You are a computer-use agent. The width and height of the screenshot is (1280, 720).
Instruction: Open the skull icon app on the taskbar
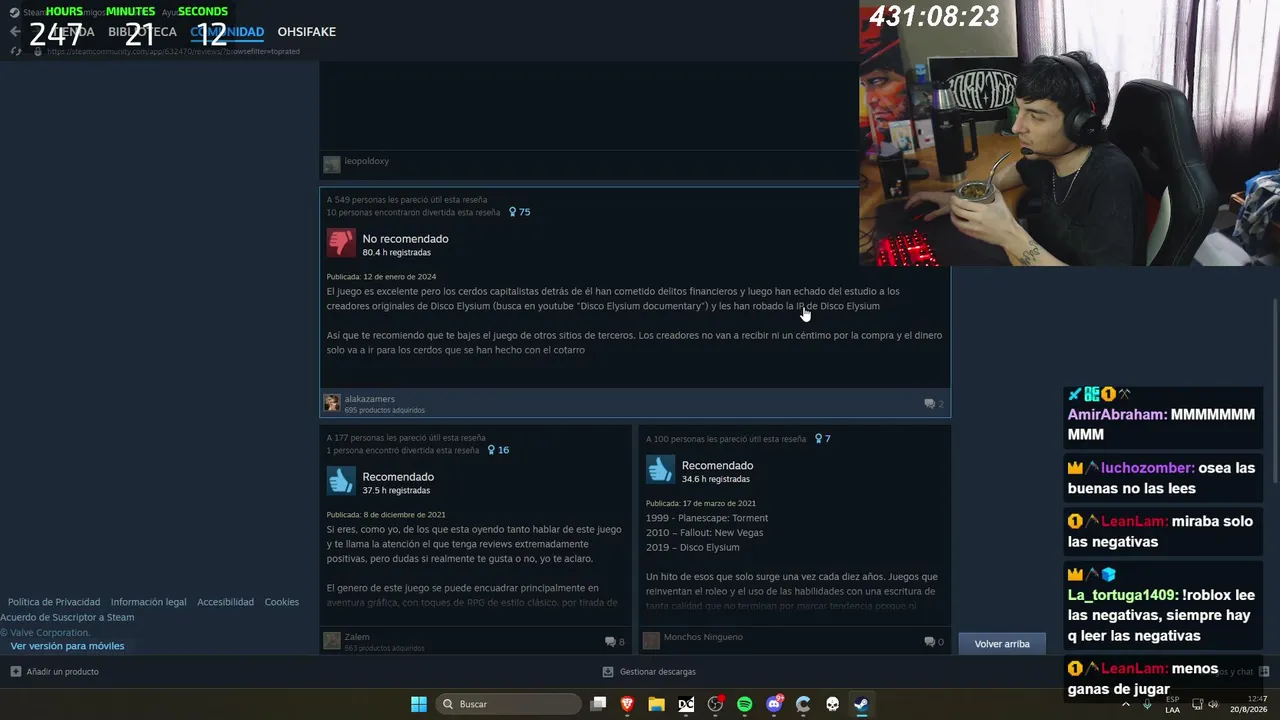point(832,704)
